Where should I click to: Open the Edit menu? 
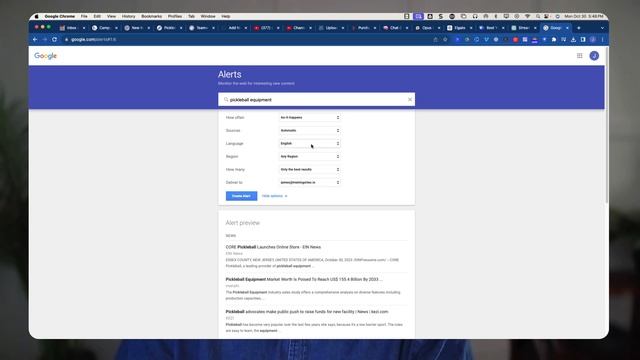97,16
